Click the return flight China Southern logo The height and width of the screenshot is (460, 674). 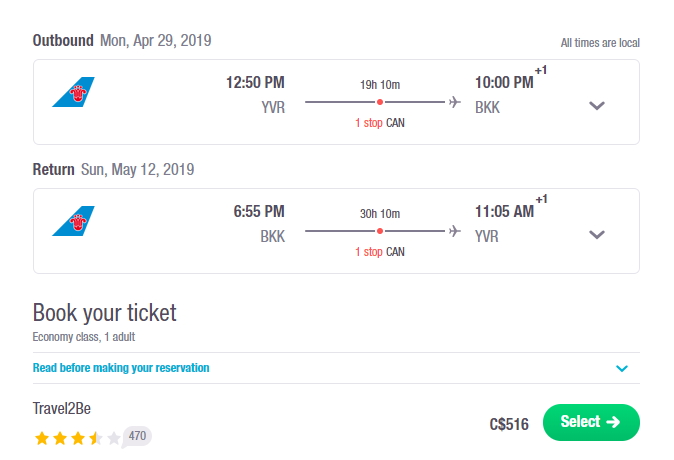pos(74,221)
